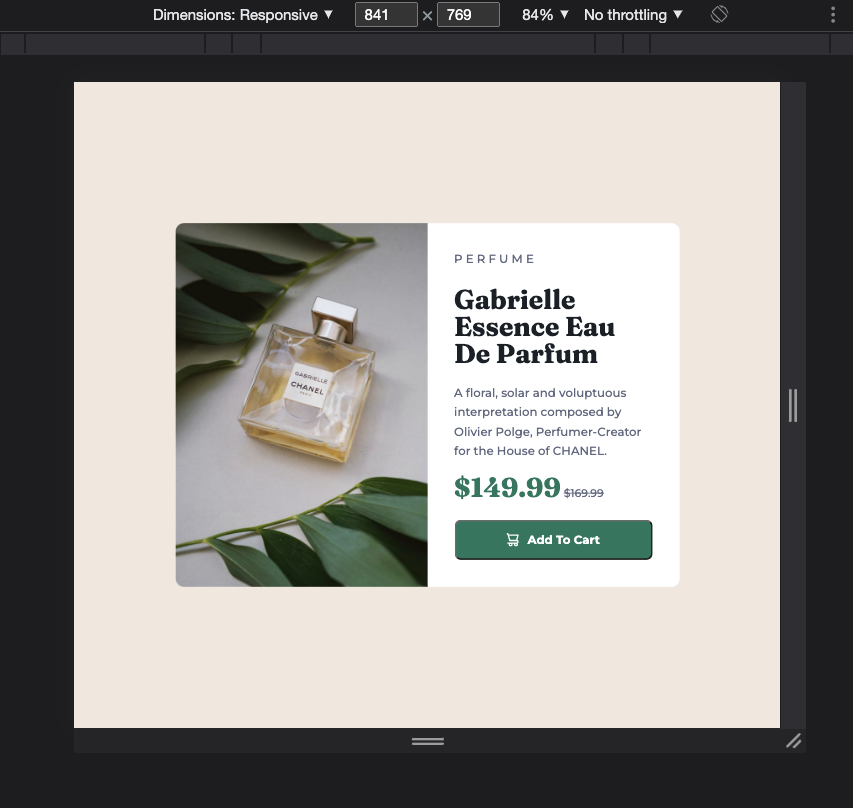The width and height of the screenshot is (853, 808).
Task: Toggle the rotate device orientation icon
Action: tap(719, 14)
